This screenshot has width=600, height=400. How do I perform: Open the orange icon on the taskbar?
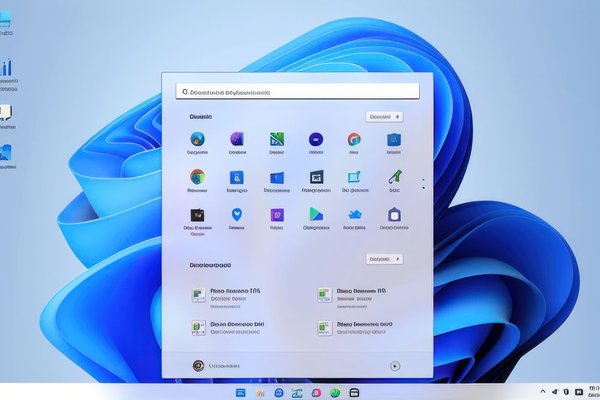point(260,393)
